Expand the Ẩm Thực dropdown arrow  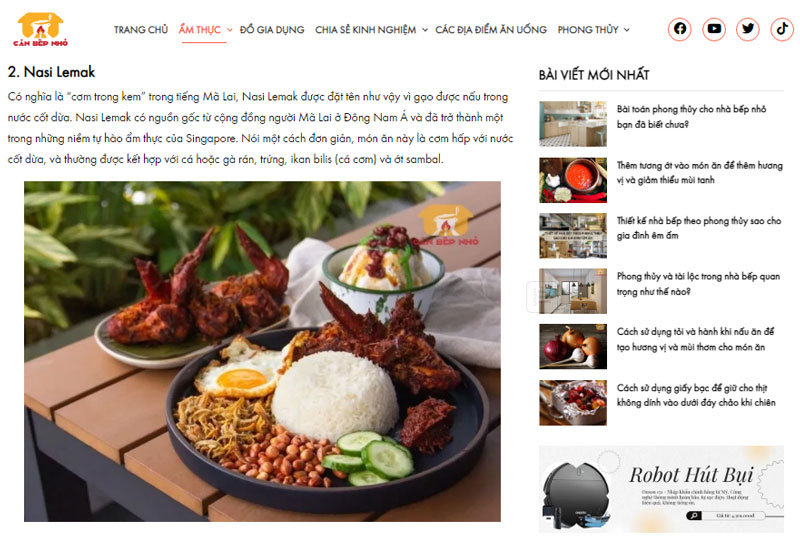coord(230,30)
